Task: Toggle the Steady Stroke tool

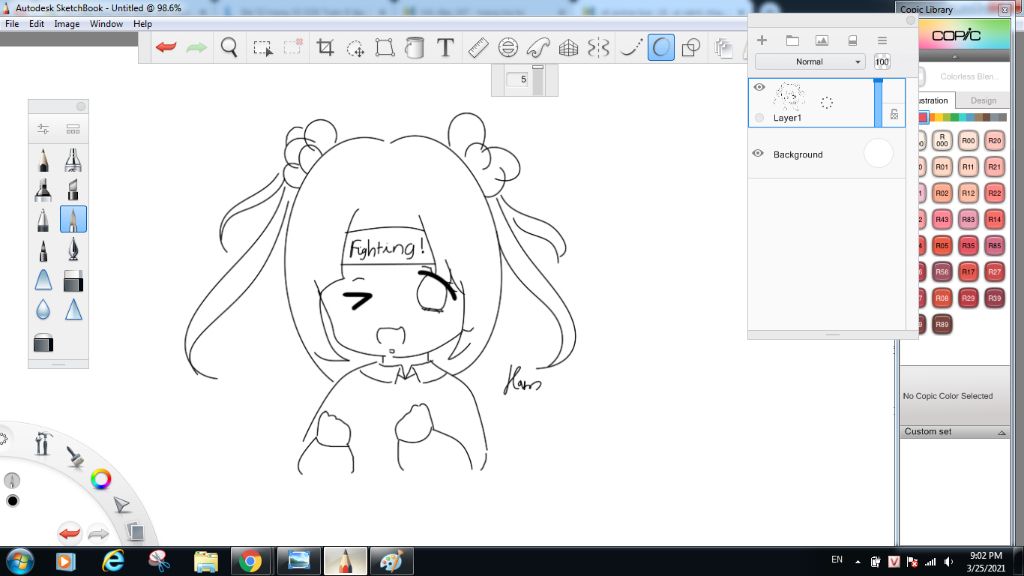Action: pyautogui.click(x=630, y=47)
